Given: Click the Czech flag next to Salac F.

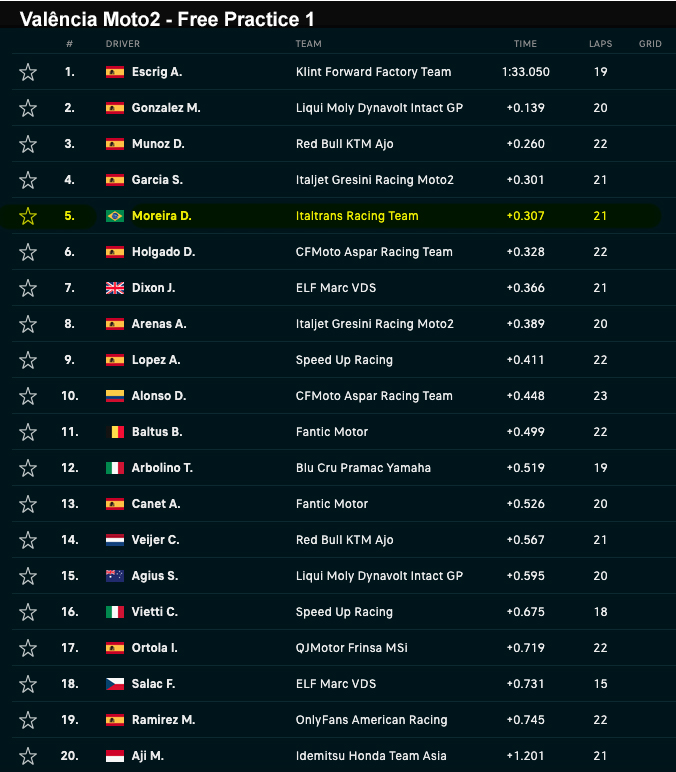Looking at the screenshot, I should 115,684.
